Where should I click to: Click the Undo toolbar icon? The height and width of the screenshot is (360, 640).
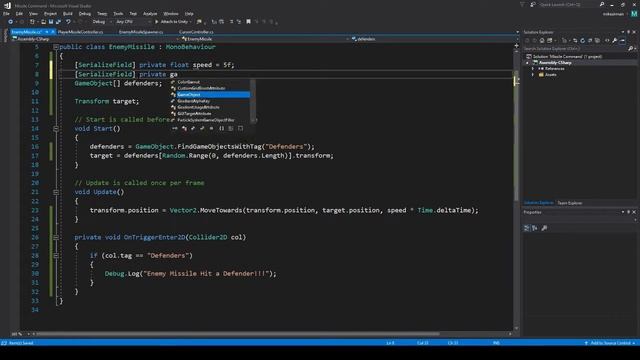(68, 22)
